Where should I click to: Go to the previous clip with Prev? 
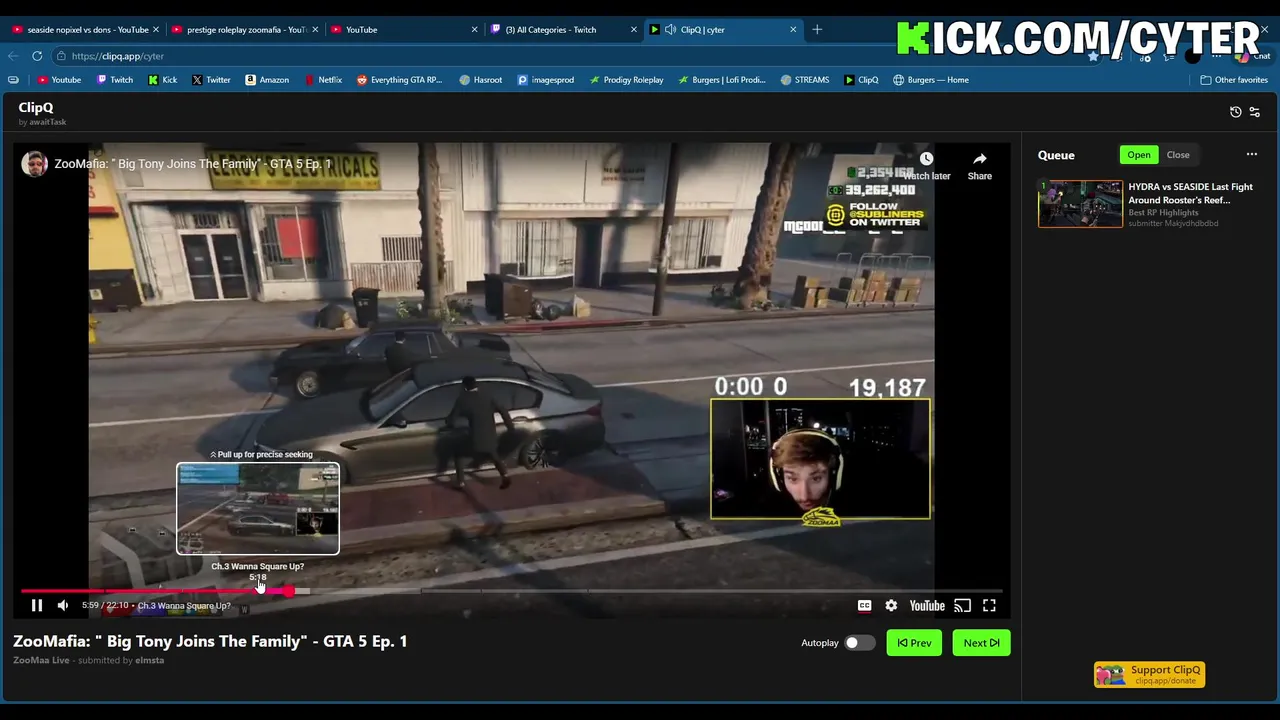click(x=914, y=643)
